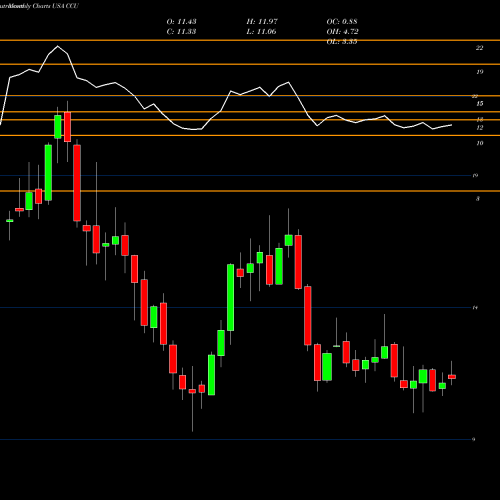Click the 15 axis label
Screen dimensions: 500x500
point(479,104)
